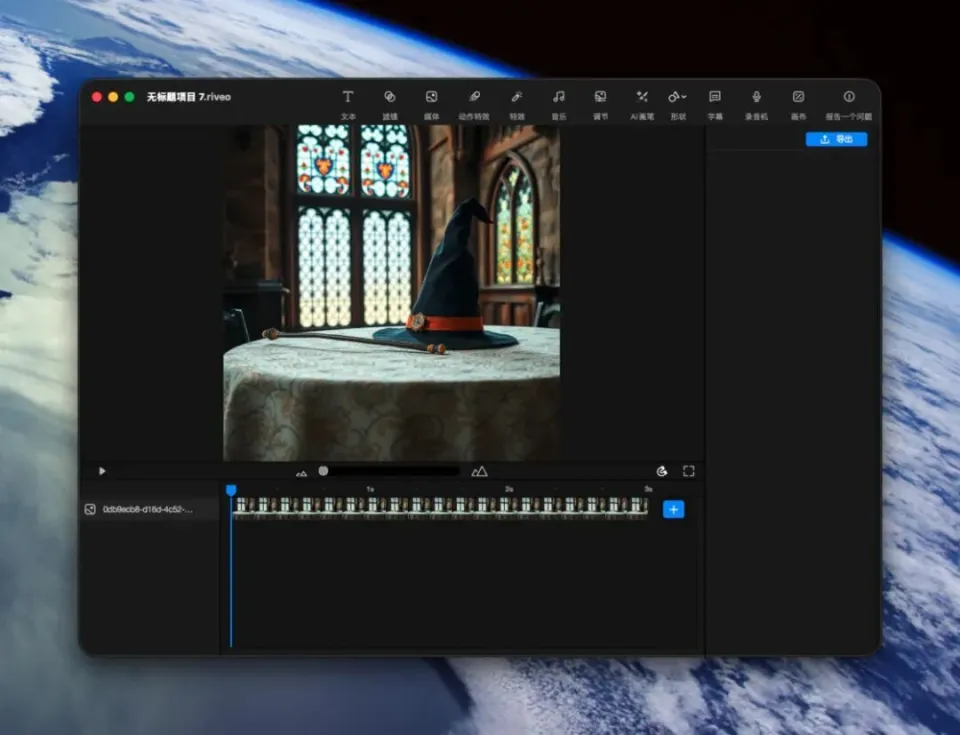Screen dimensions: 960x735
Task: Open Motion Effects (动作特效) tool
Action: pos(474,98)
